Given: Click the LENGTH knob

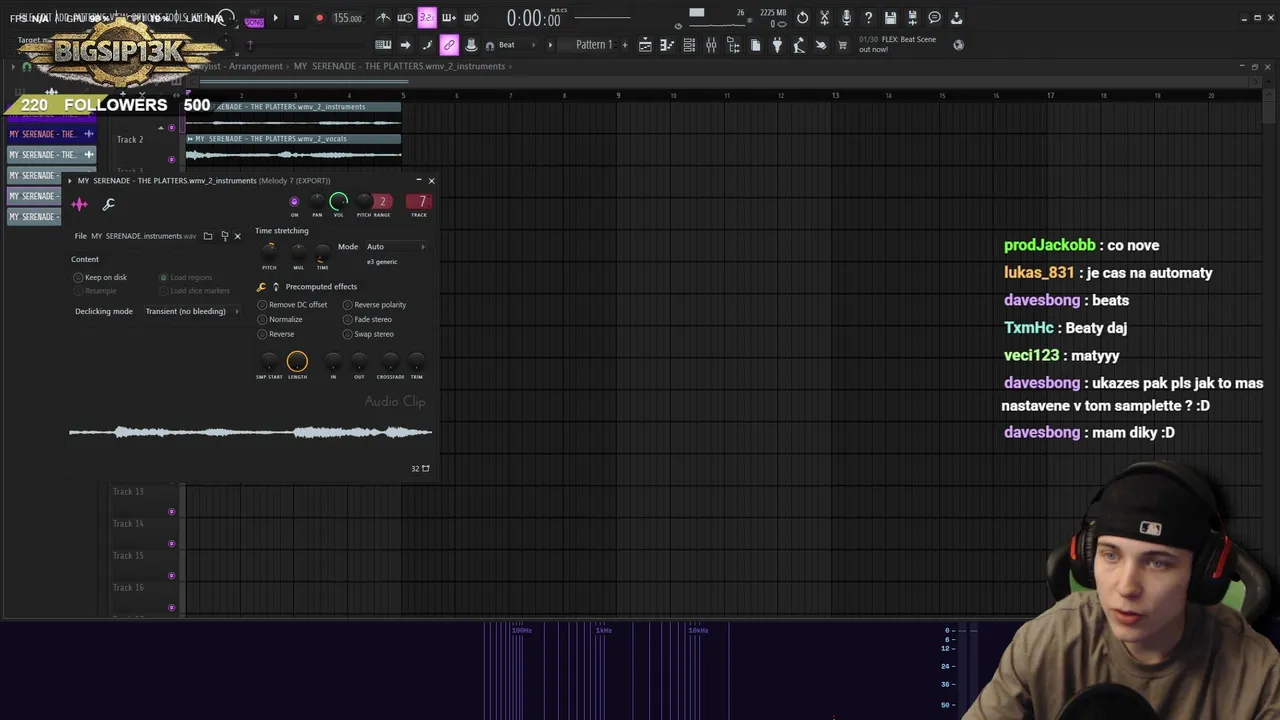Looking at the screenshot, I should [297, 362].
